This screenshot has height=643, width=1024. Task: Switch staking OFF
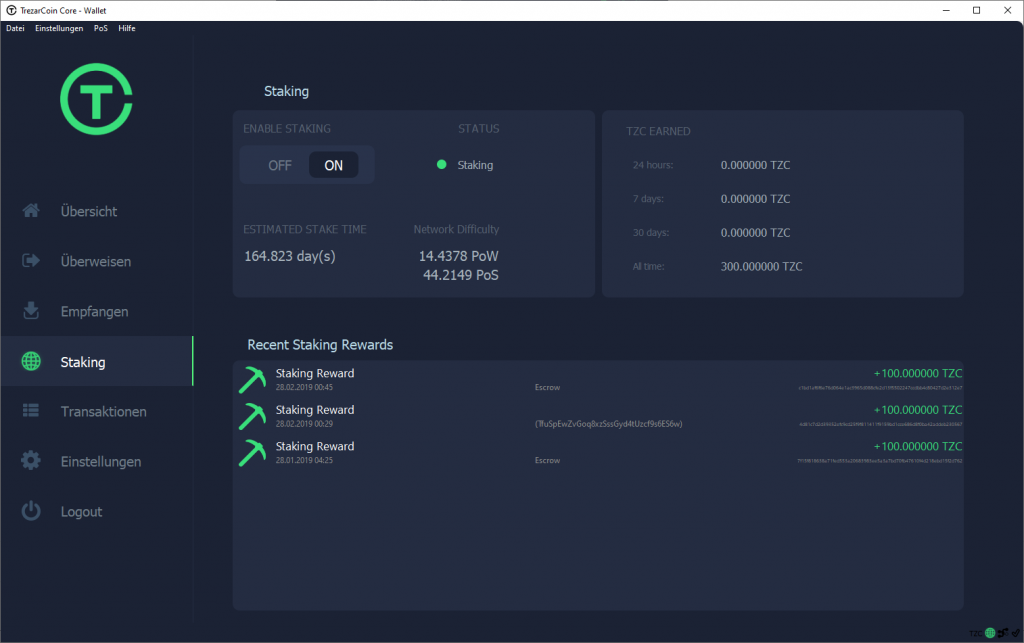click(280, 165)
